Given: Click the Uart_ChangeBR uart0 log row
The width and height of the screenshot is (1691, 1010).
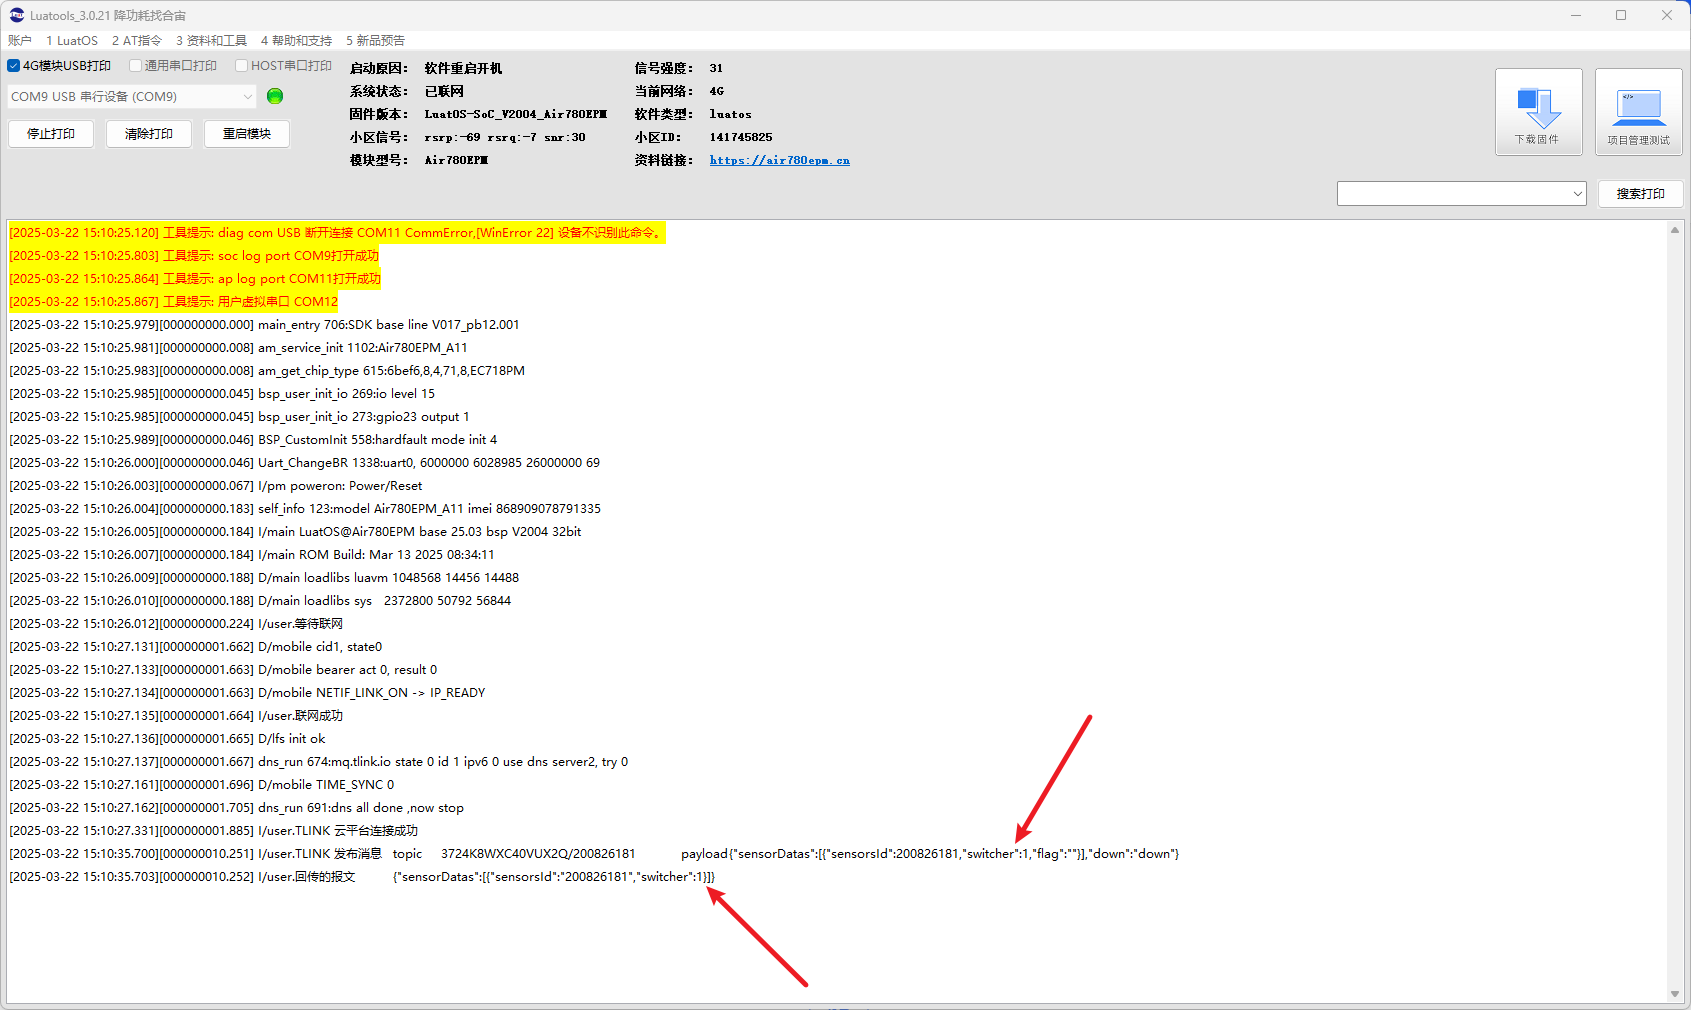Looking at the screenshot, I should (305, 463).
